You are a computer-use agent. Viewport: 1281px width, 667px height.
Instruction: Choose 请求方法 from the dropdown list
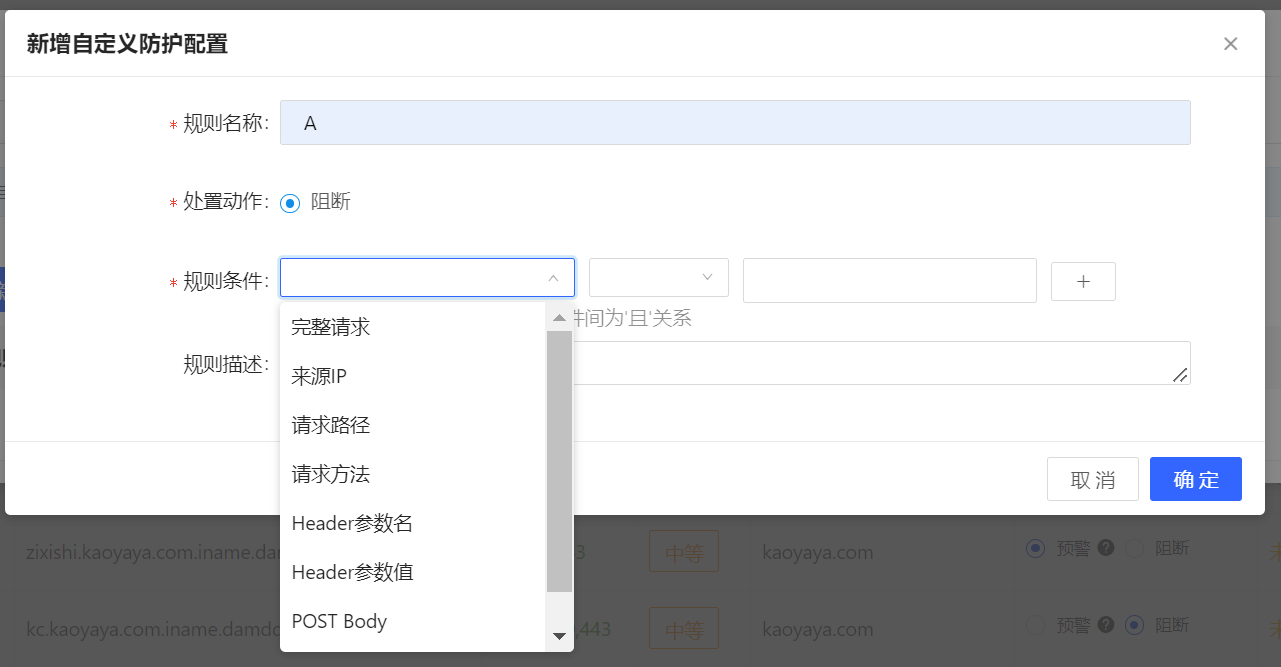click(x=413, y=474)
